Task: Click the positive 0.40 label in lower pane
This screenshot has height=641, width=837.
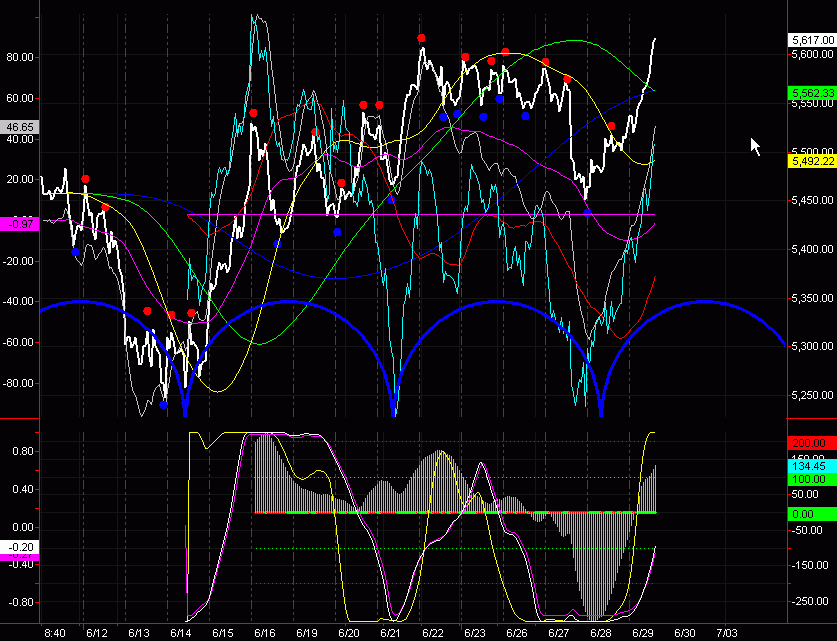Action: point(22,489)
